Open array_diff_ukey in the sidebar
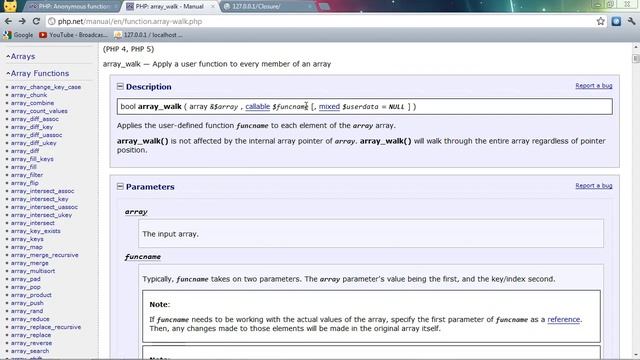 33,143
